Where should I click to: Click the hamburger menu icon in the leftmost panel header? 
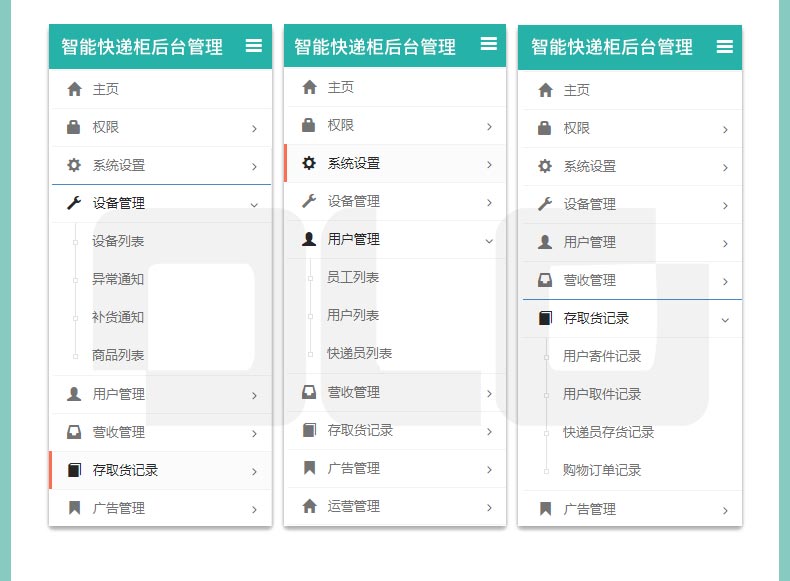(253, 46)
